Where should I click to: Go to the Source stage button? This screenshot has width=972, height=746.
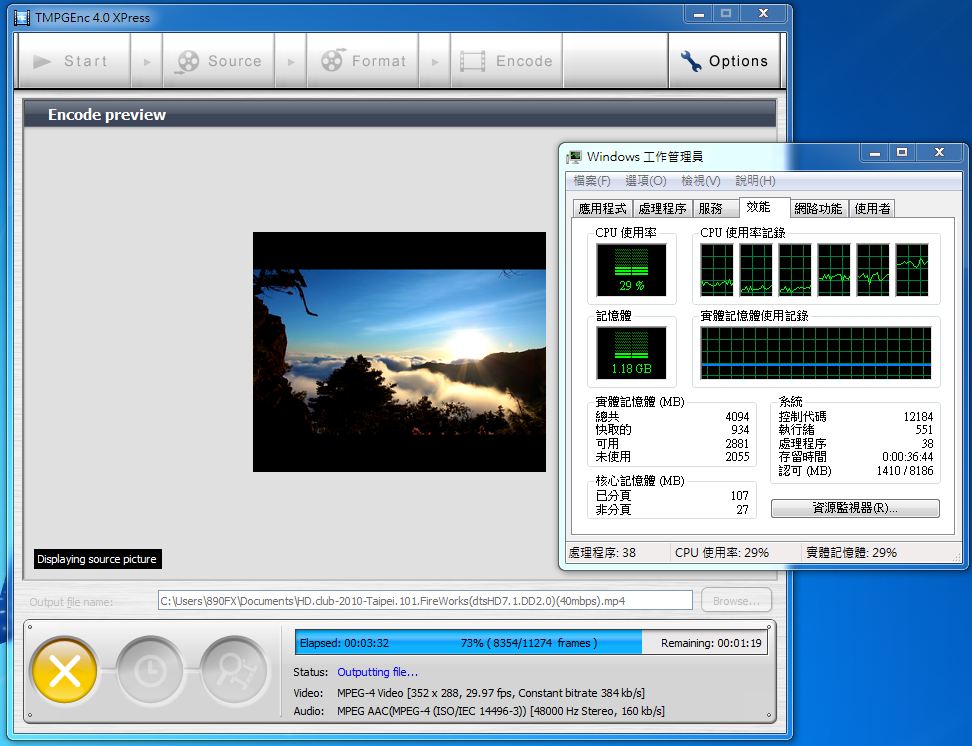(218, 61)
